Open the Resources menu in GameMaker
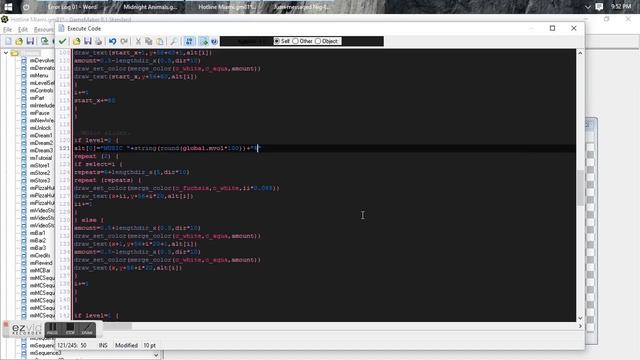 (44, 29)
